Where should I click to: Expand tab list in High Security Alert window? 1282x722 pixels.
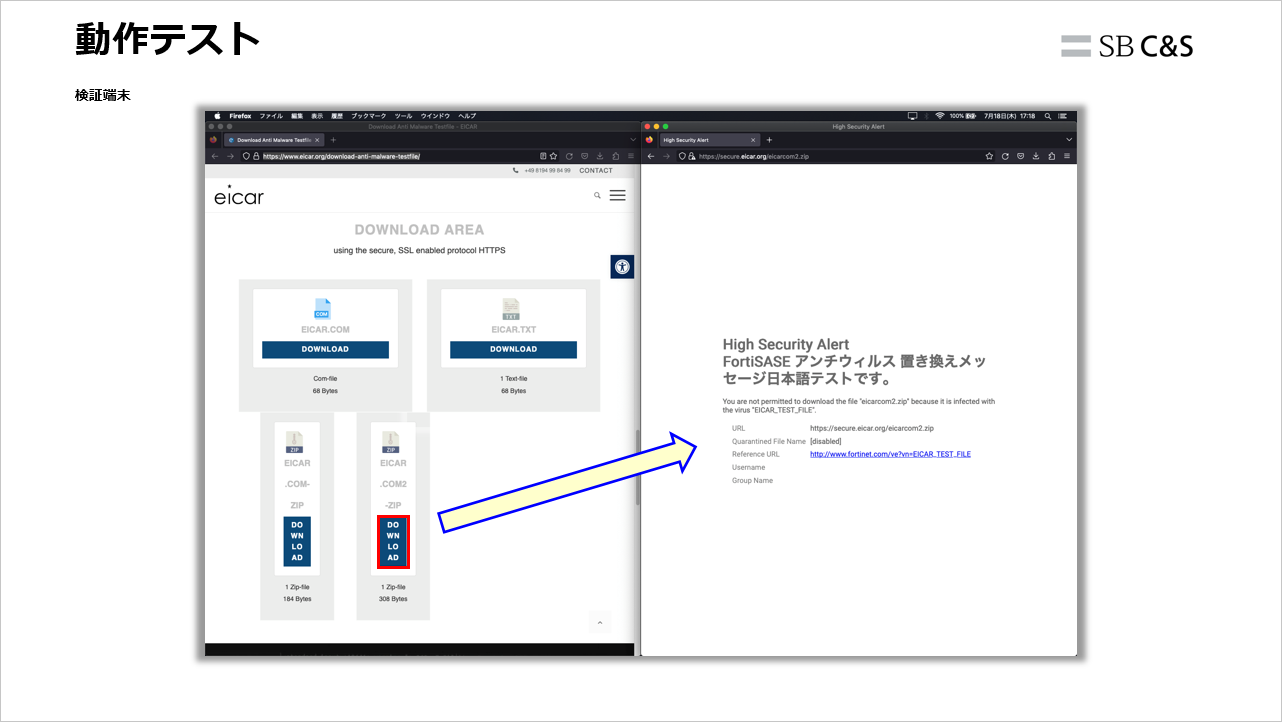(x=1069, y=140)
